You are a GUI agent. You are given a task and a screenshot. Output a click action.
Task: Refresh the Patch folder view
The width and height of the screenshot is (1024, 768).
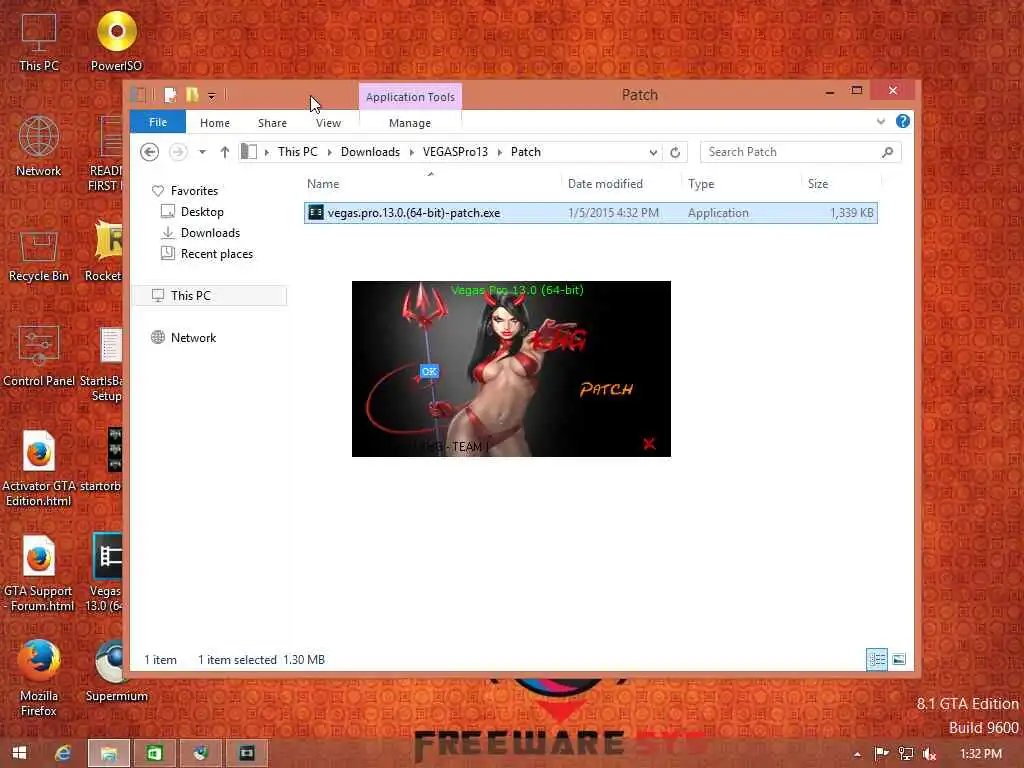[675, 152]
